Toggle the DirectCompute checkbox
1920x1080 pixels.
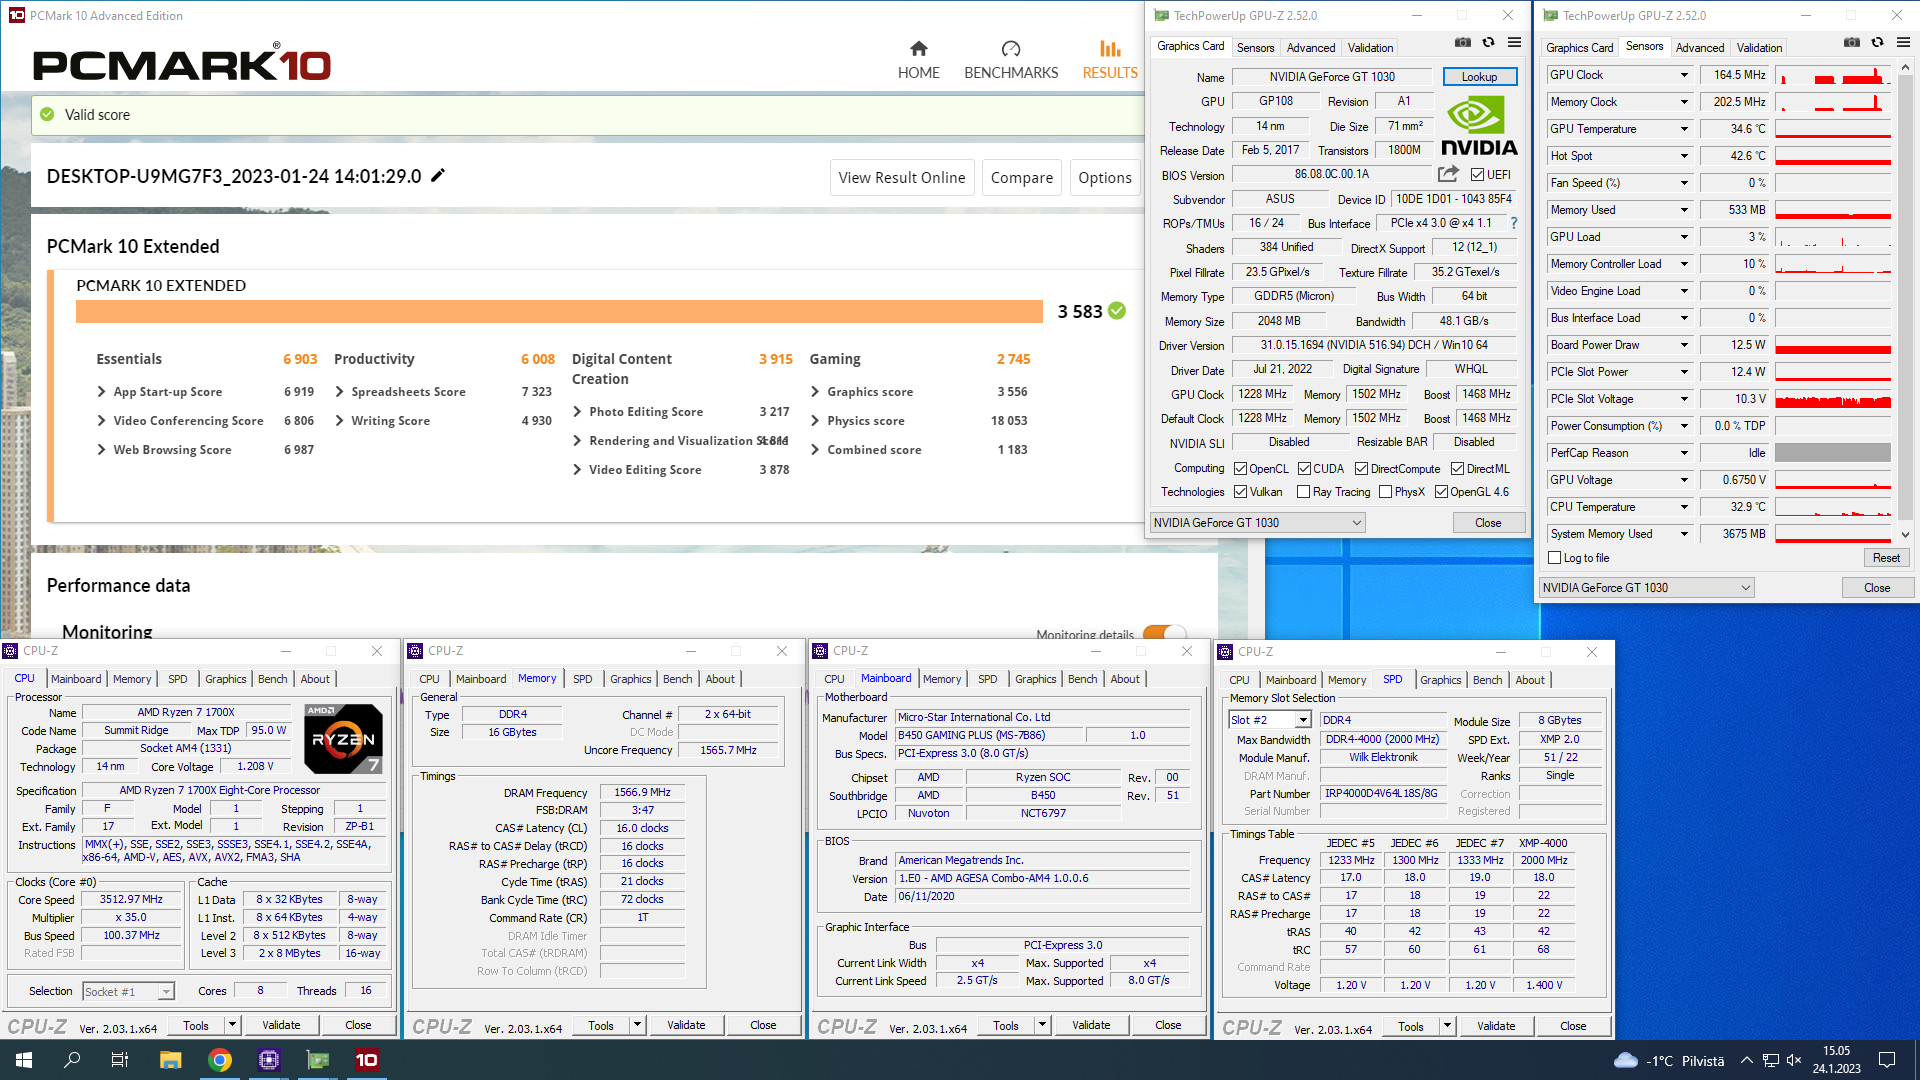click(1361, 469)
